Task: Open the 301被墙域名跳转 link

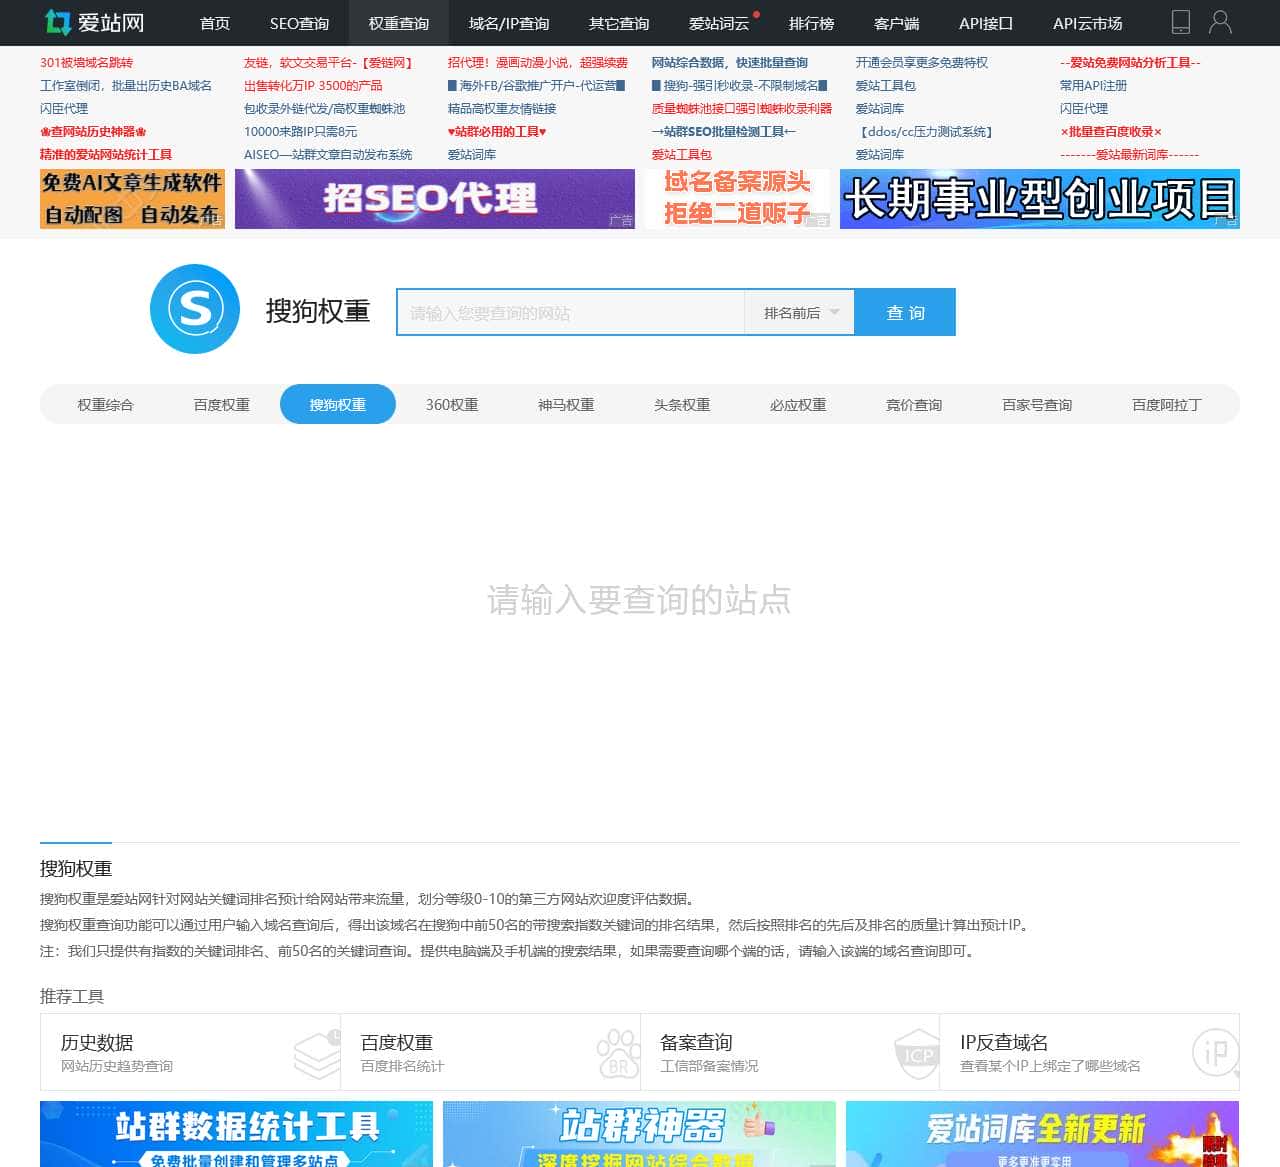Action: pos(86,63)
